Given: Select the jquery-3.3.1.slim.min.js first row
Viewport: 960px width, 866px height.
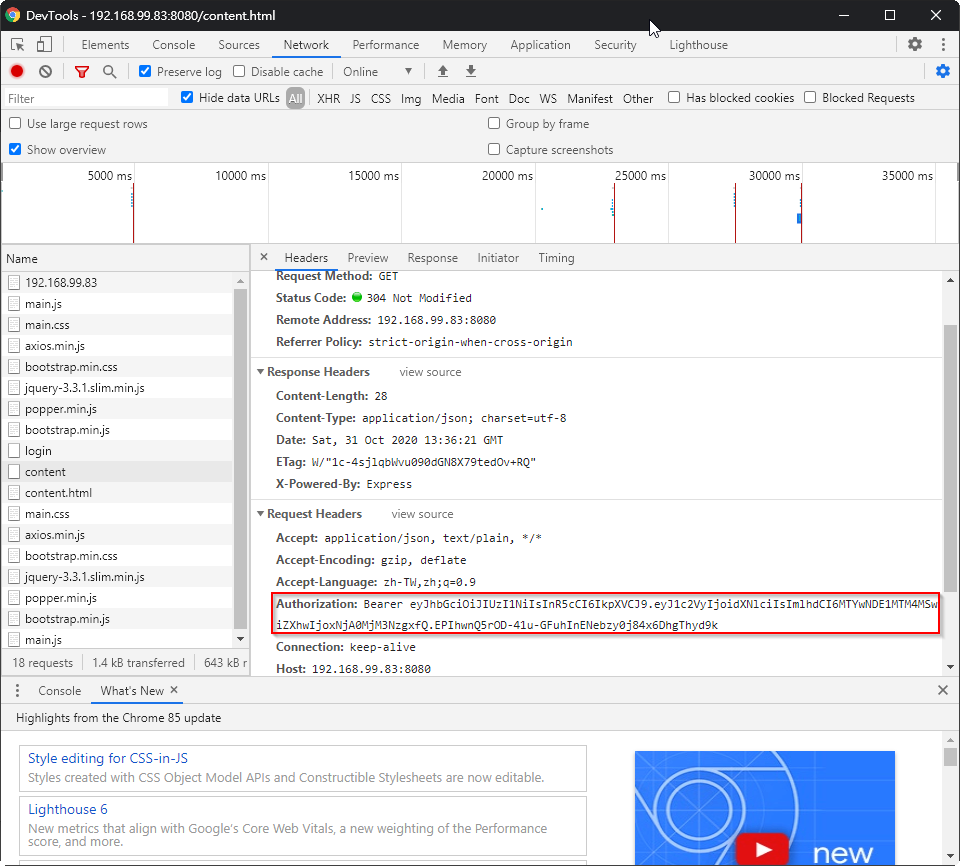Looking at the screenshot, I should coord(117,388).
